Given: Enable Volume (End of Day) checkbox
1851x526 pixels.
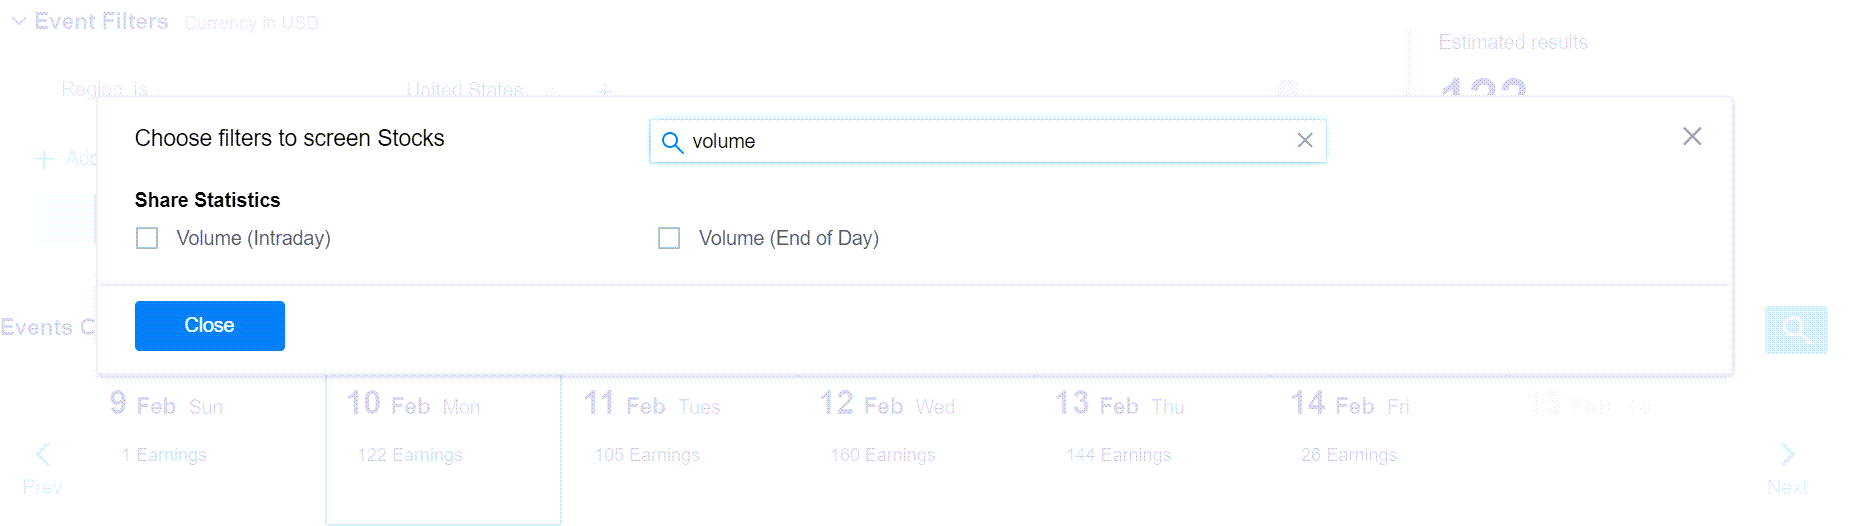Looking at the screenshot, I should (x=669, y=238).
